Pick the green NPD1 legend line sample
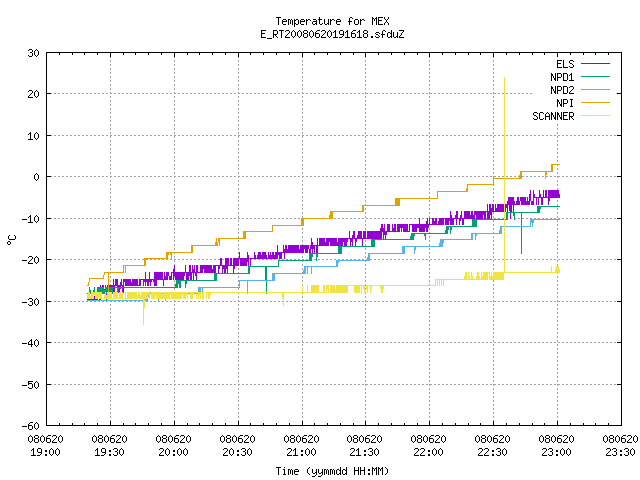The width and height of the screenshot is (640, 480). 595,77
